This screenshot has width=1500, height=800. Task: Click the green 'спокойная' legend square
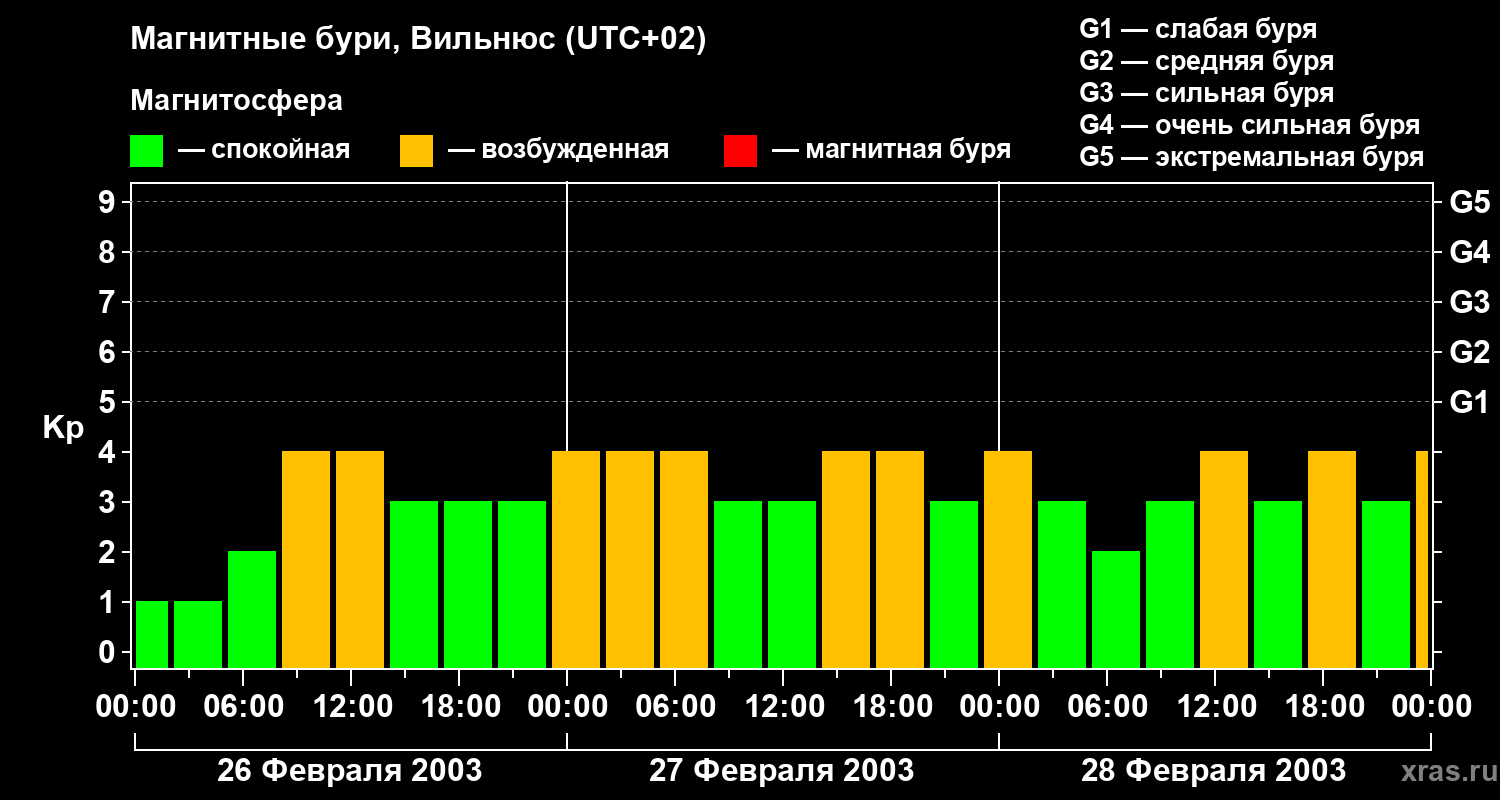pyautogui.click(x=146, y=151)
